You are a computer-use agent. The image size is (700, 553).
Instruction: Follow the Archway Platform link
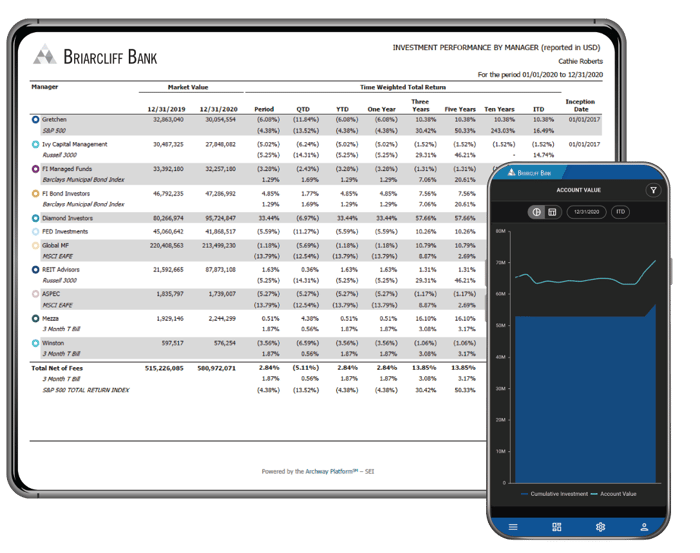click(332, 471)
